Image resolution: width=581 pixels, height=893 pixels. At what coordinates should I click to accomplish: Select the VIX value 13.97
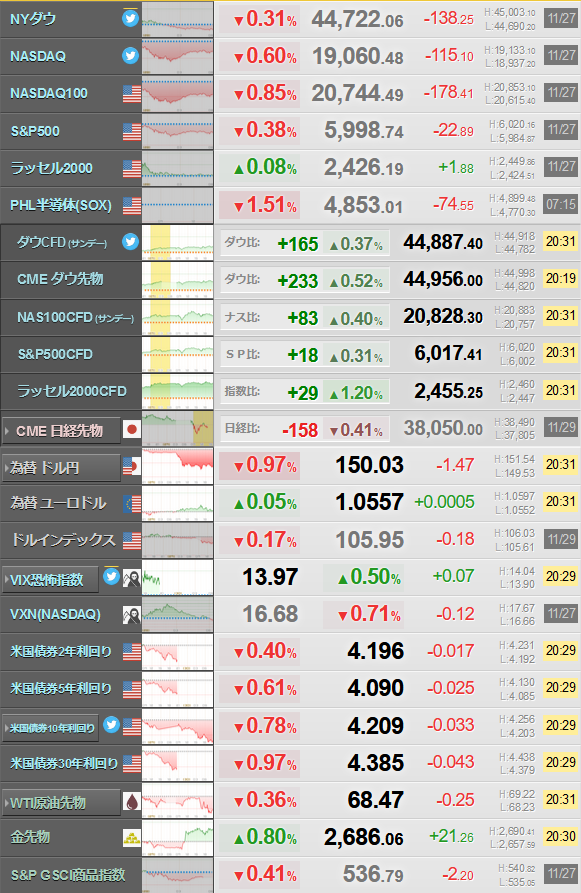(270, 577)
